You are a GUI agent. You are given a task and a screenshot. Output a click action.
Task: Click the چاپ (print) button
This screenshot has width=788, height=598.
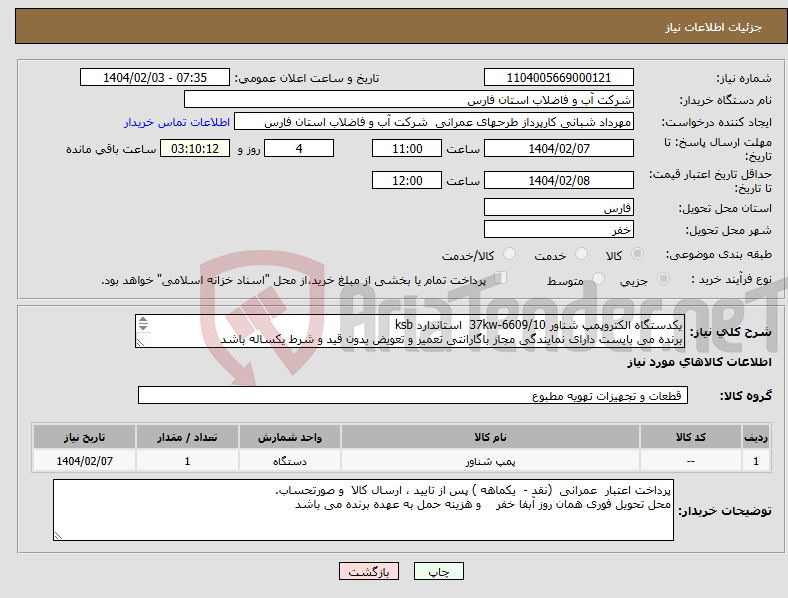(439, 571)
